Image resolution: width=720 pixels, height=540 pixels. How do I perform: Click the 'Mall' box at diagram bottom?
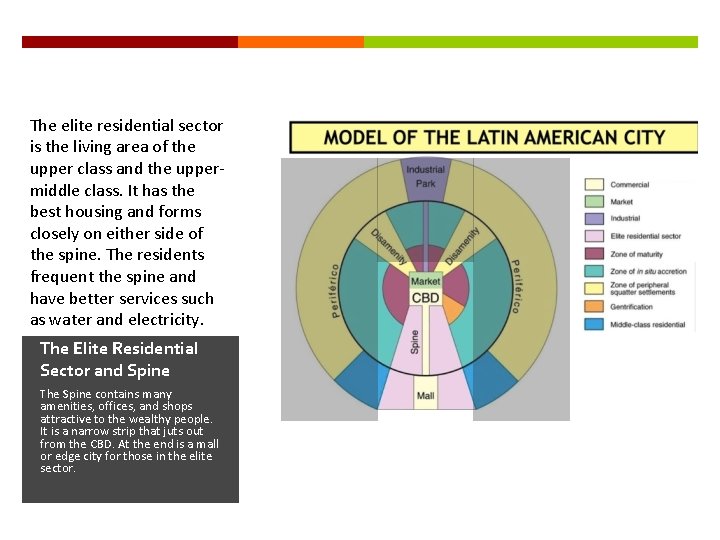pyautogui.click(x=425, y=395)
